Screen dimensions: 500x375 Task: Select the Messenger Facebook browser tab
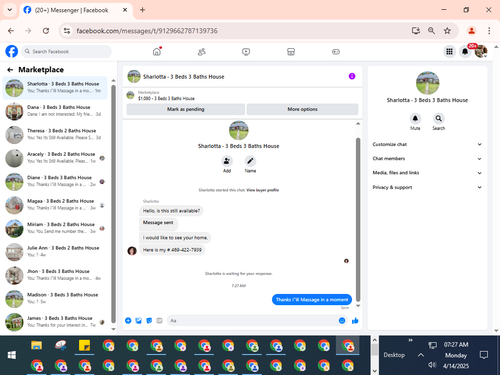point(76,10)
